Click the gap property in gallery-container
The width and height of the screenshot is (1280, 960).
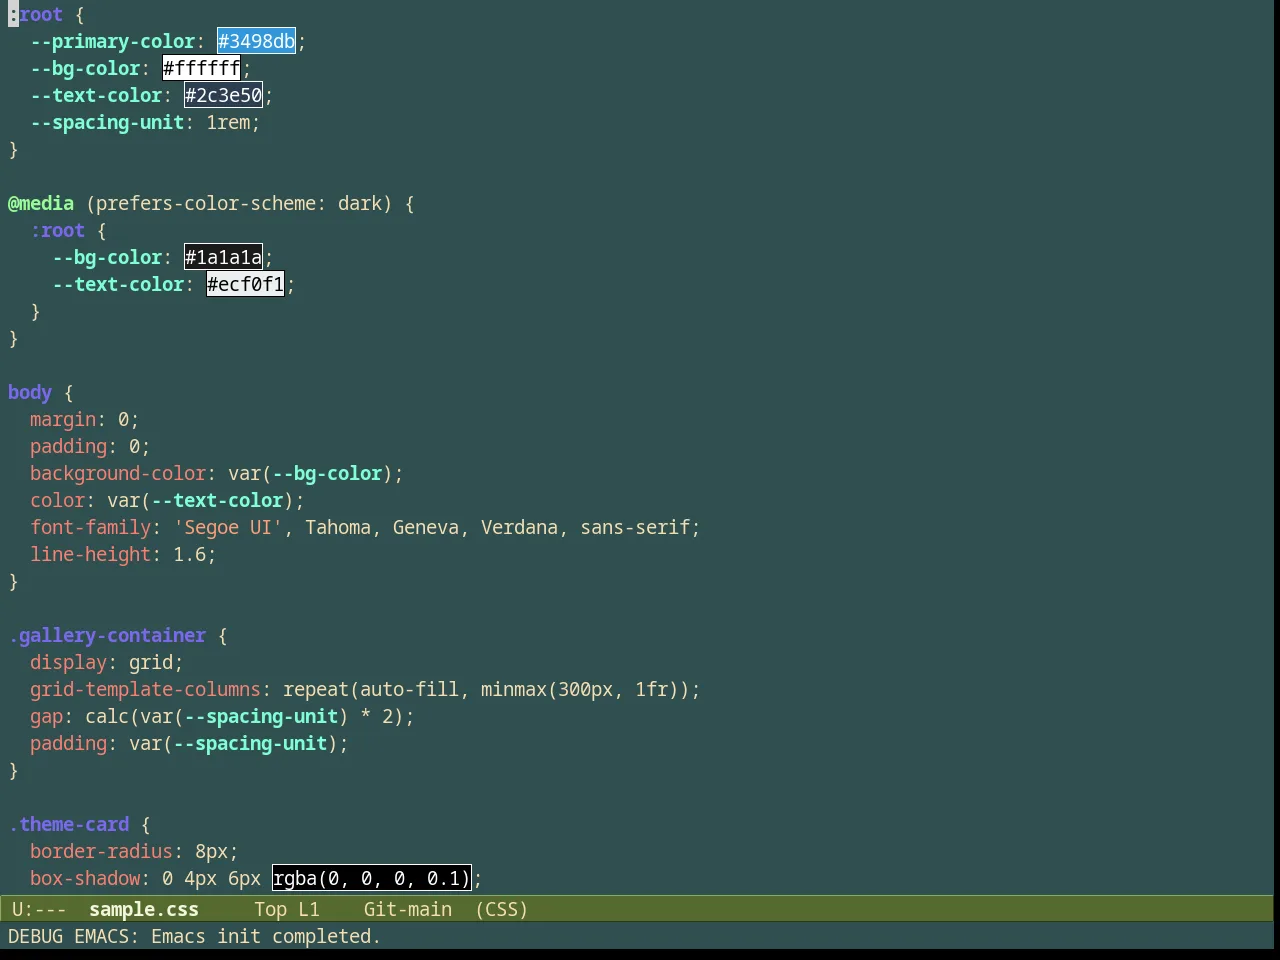[x=46, y=716]
